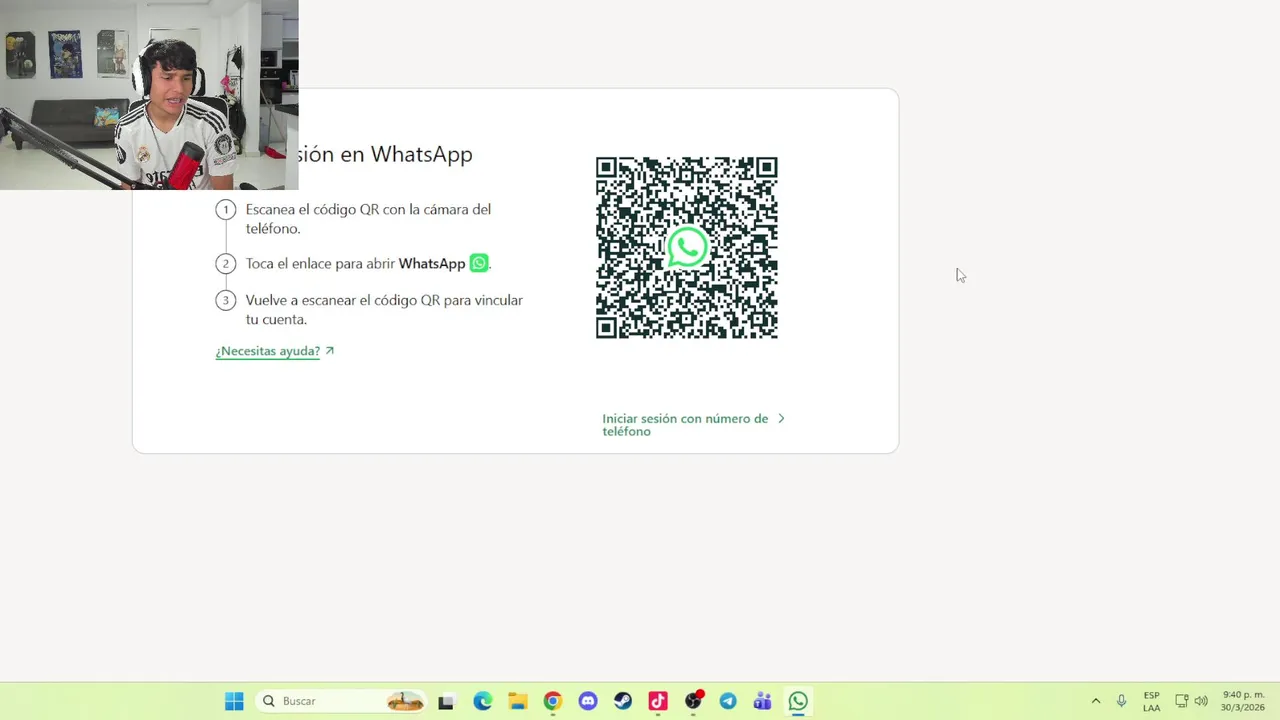Launch Microsoft Edge from the taskbar

click(x=482, y=701)
